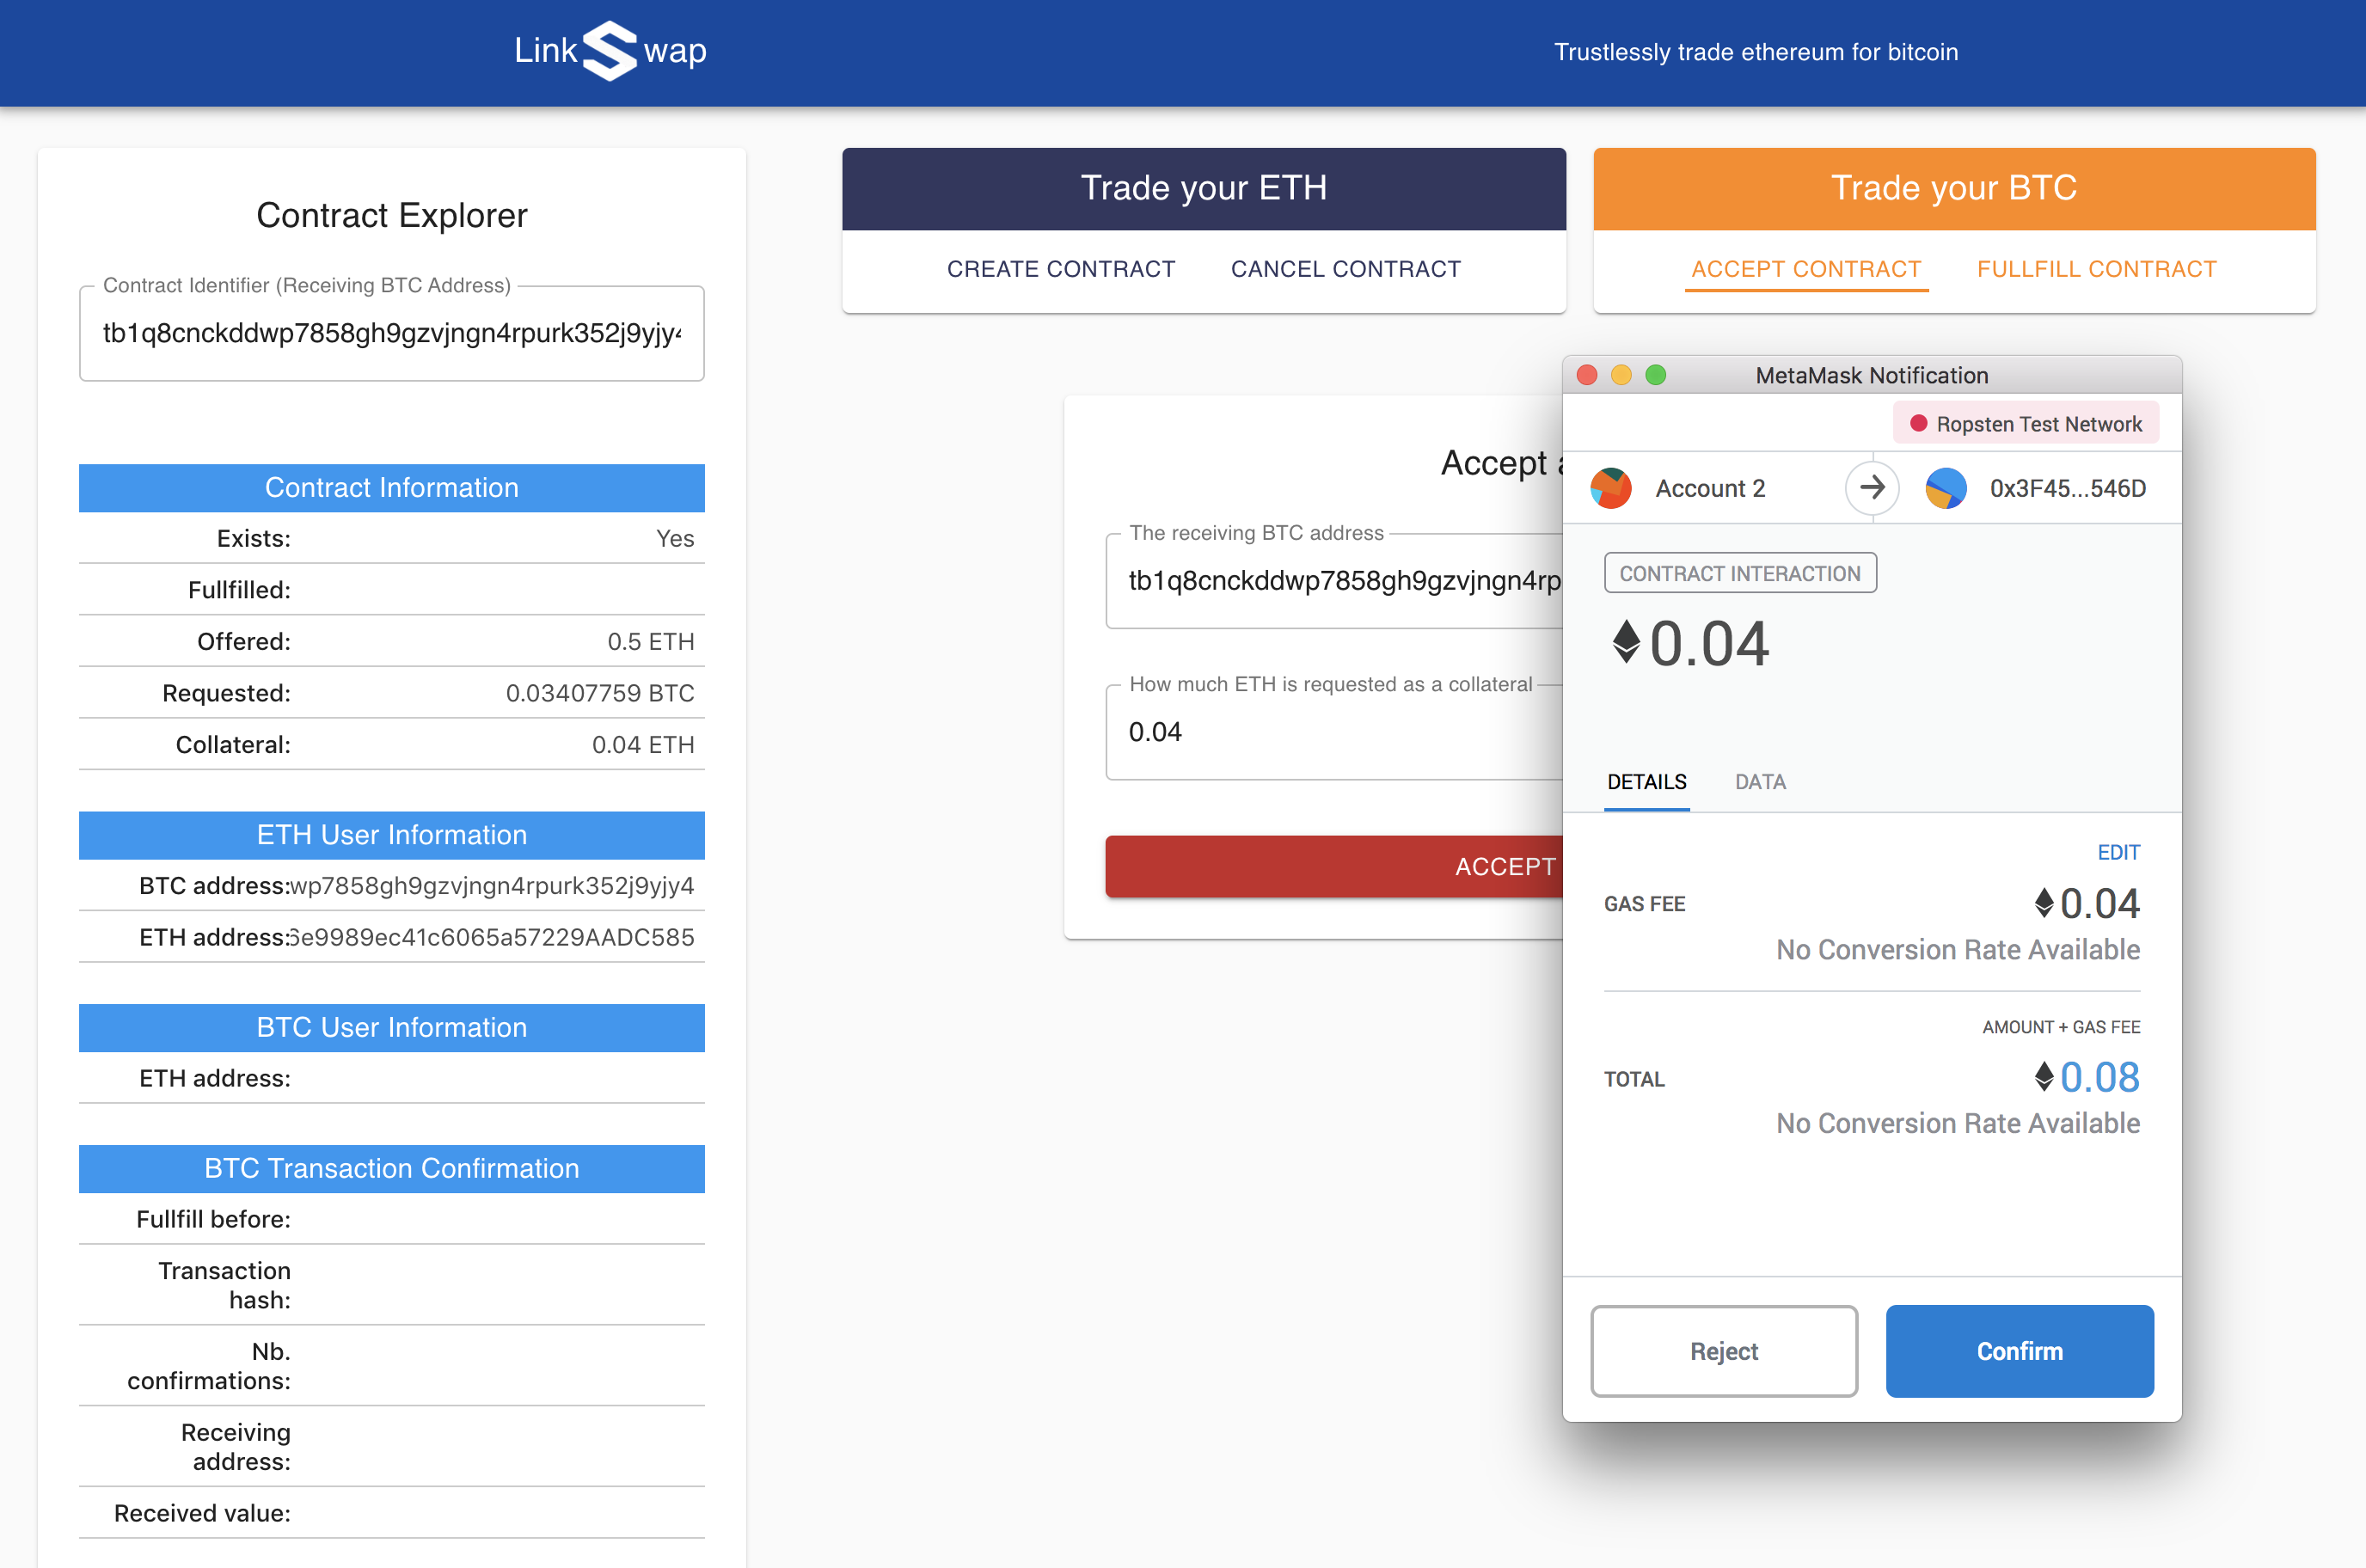Click the Ethereum icon beside 0.04 amount
Viewport: 2366px width, 1568px height.
pyautogui.click(x=1627, y=642)
